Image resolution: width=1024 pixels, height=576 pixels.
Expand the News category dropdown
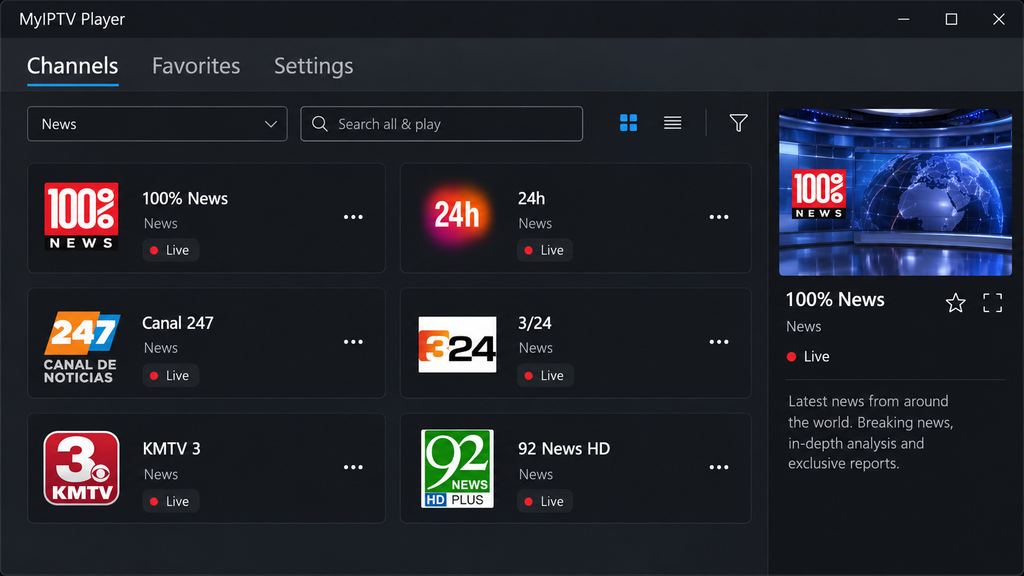tap(157, 123)
